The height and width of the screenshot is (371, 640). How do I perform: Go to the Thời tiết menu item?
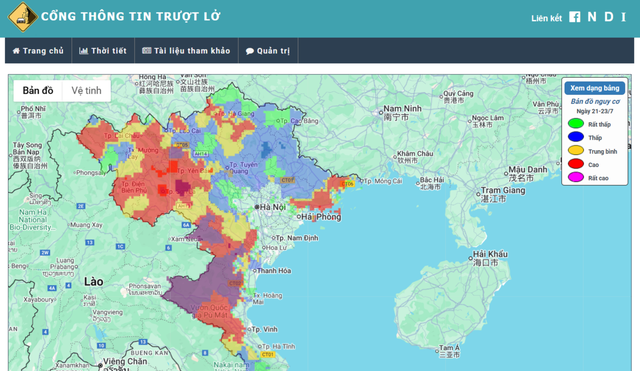[103, 51]
